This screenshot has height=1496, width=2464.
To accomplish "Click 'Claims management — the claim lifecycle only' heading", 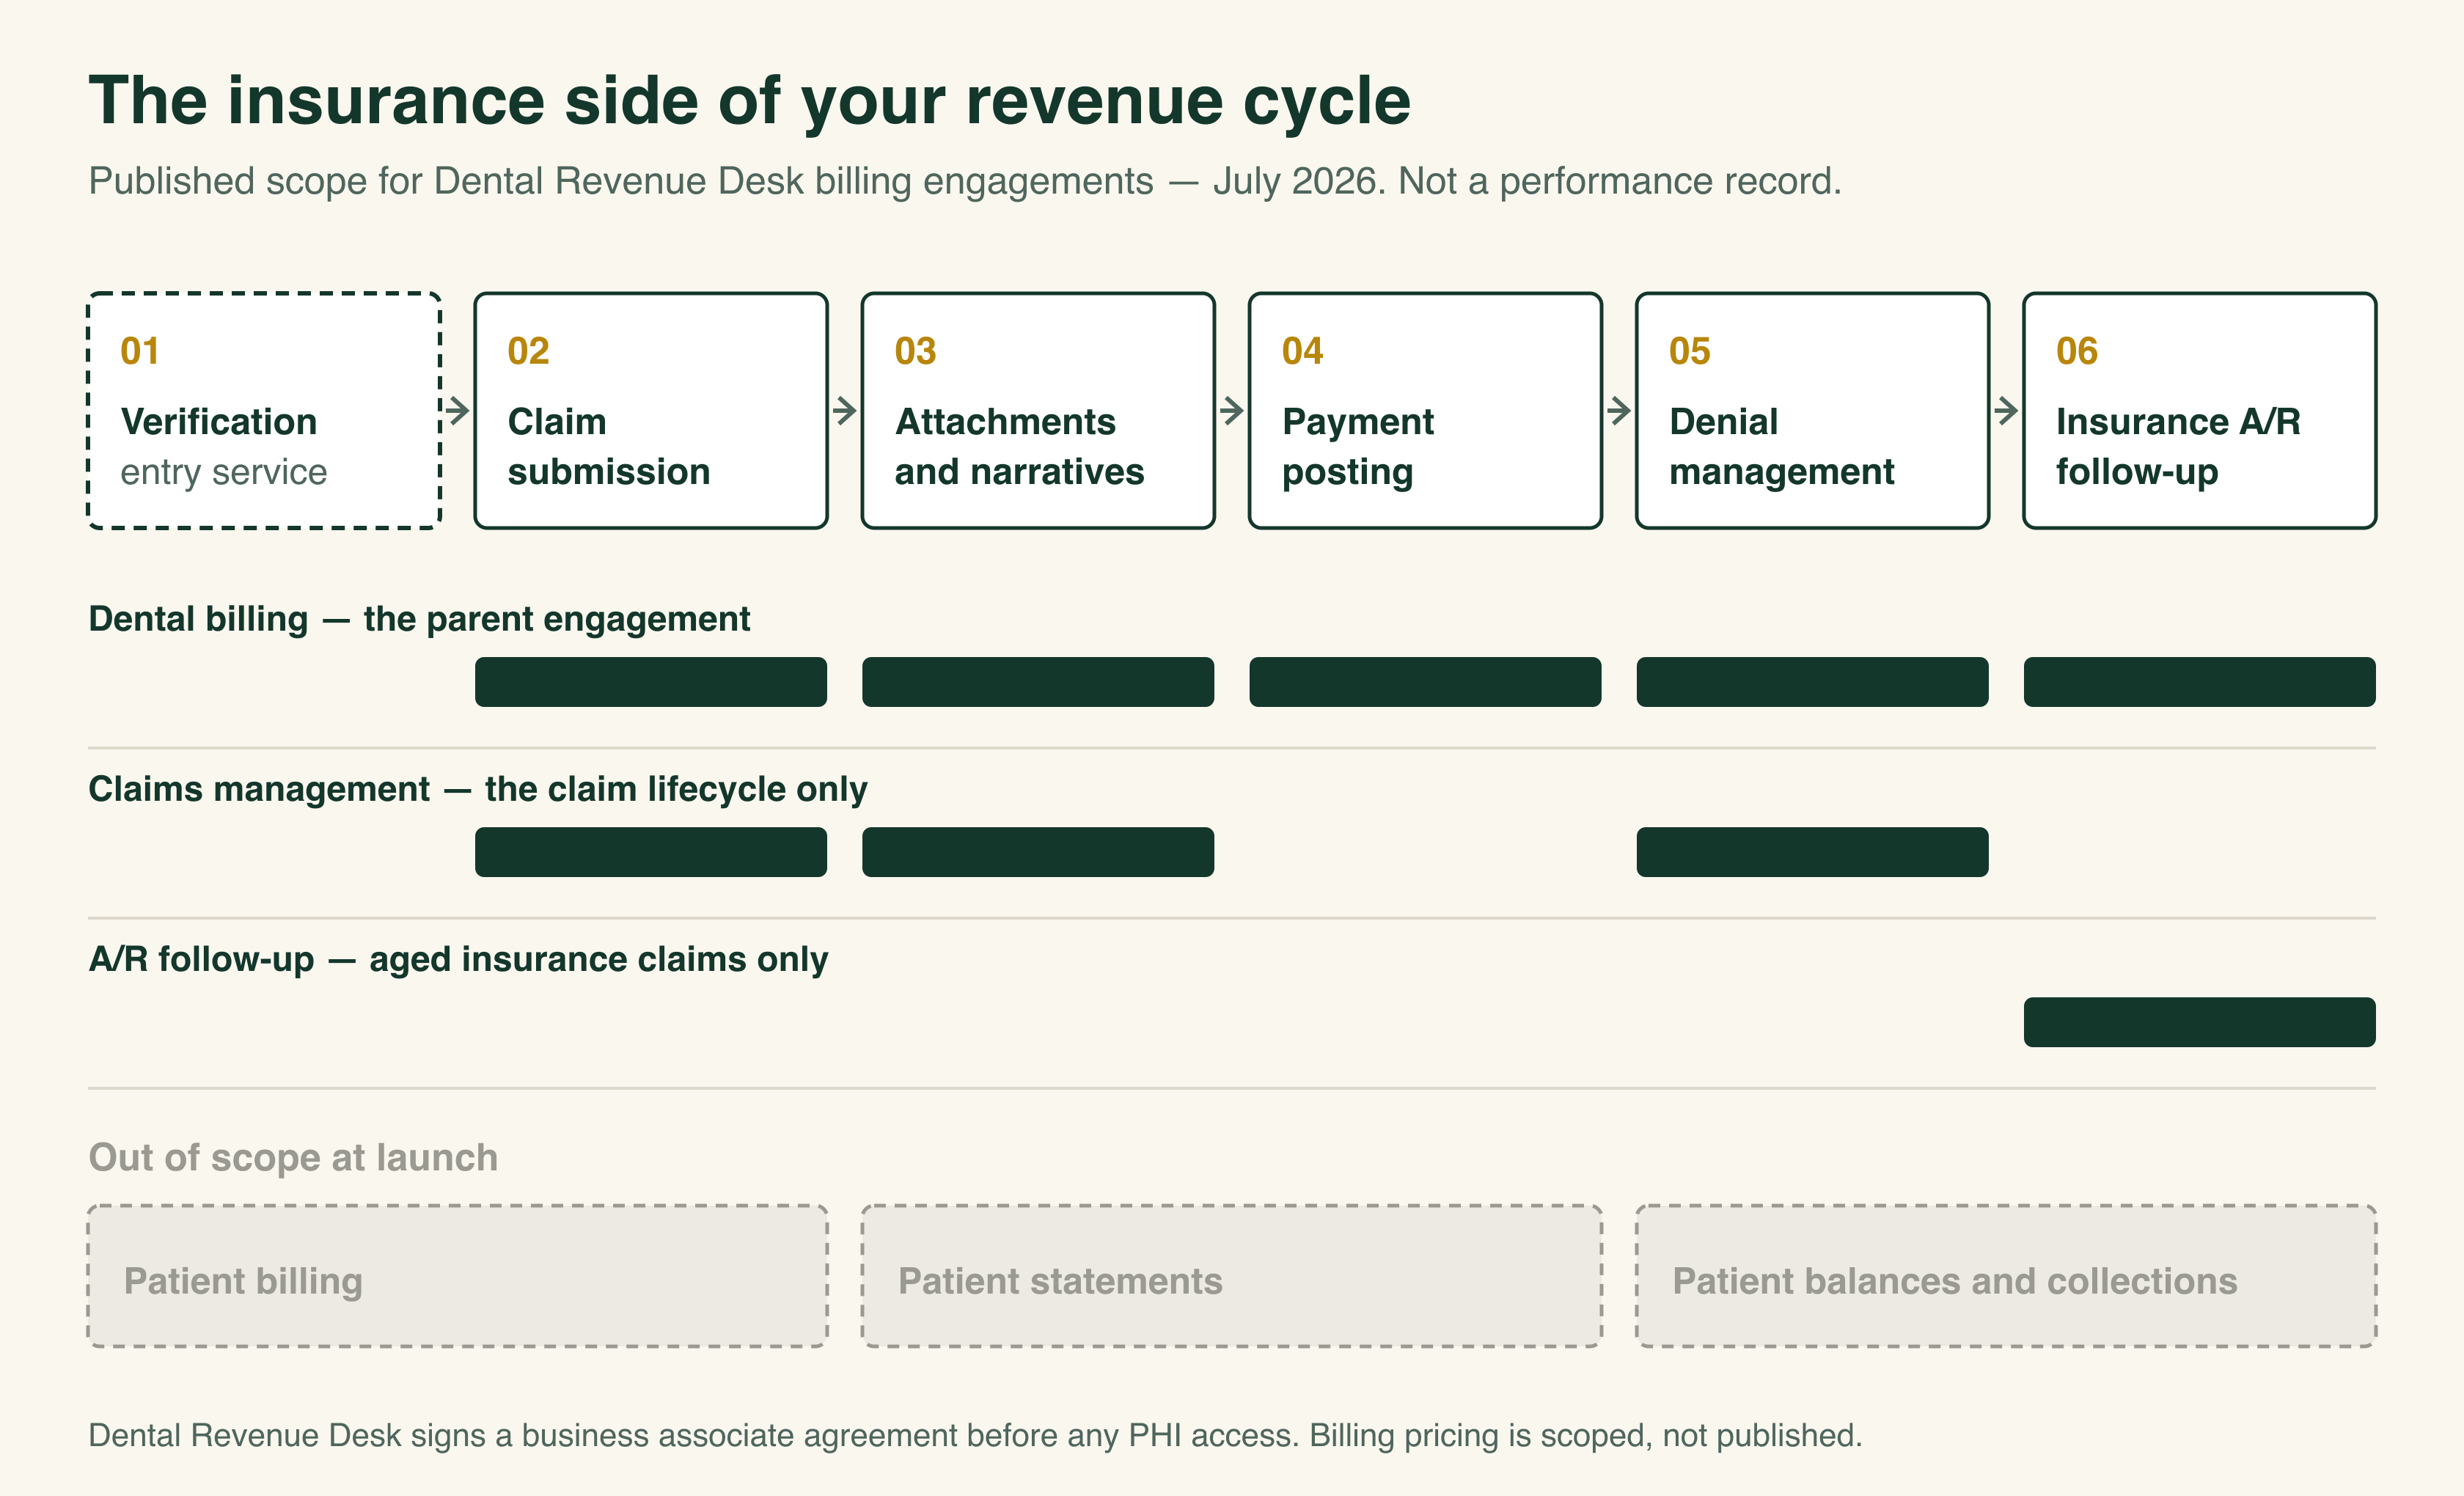I will 478,789.
